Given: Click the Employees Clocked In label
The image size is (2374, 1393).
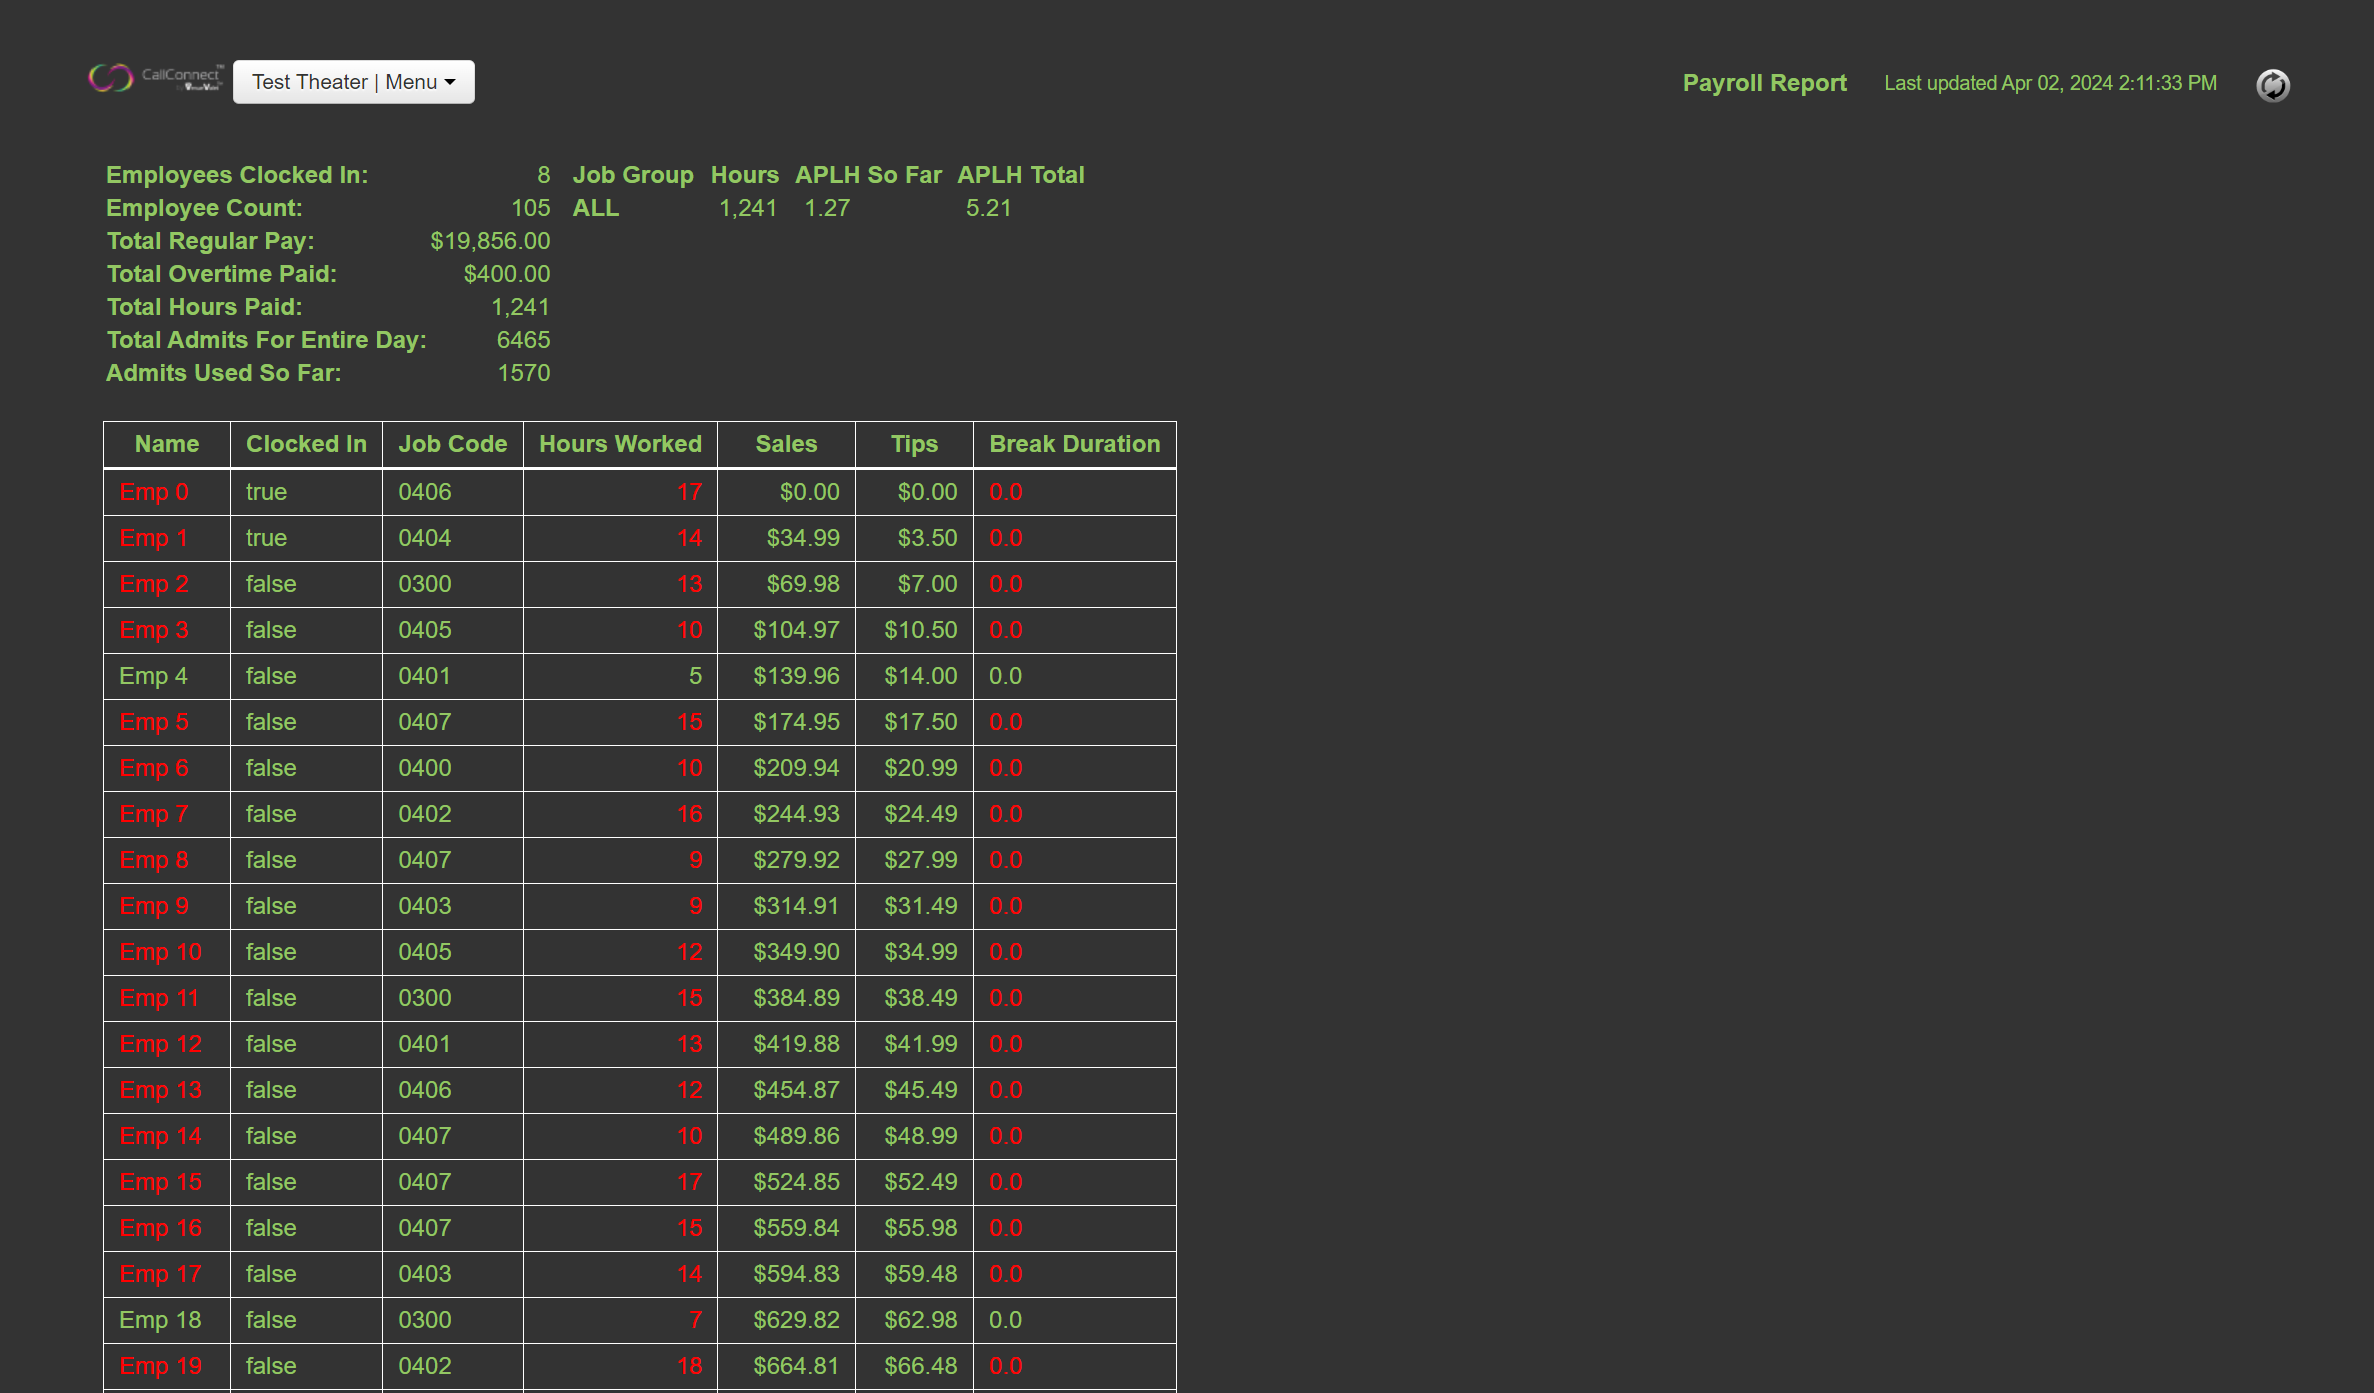Looking at the screenshot, I should click(x=237, y=175).
